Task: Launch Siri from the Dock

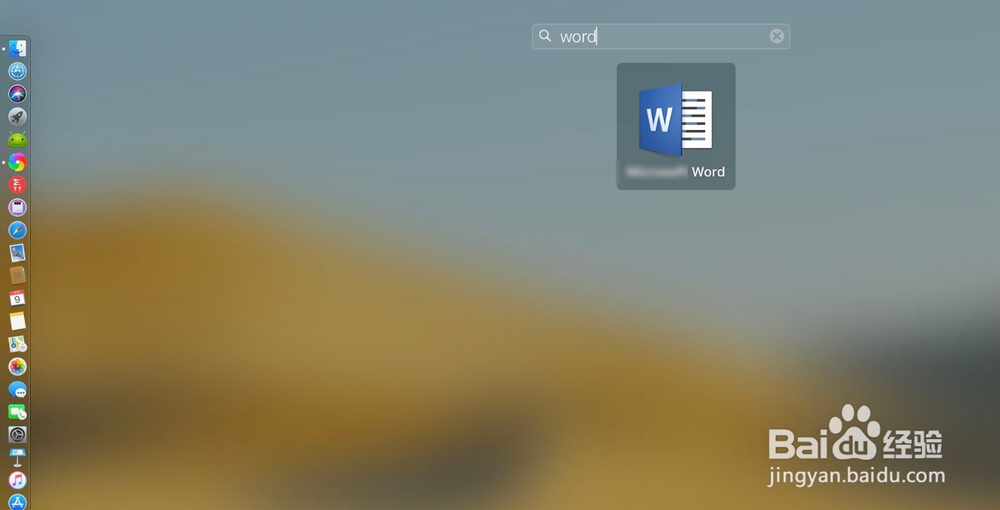Action: point(17,94)
